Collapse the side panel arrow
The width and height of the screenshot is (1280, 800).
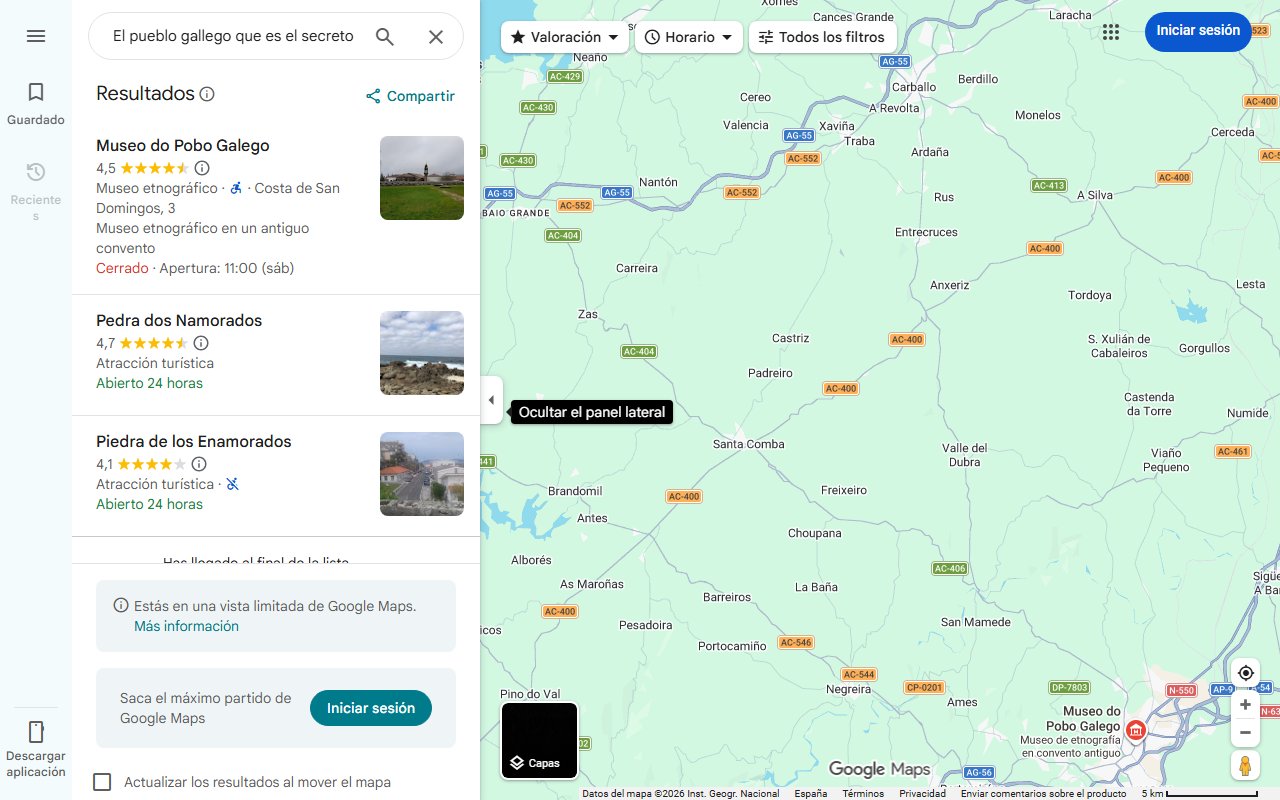(491, 400)
